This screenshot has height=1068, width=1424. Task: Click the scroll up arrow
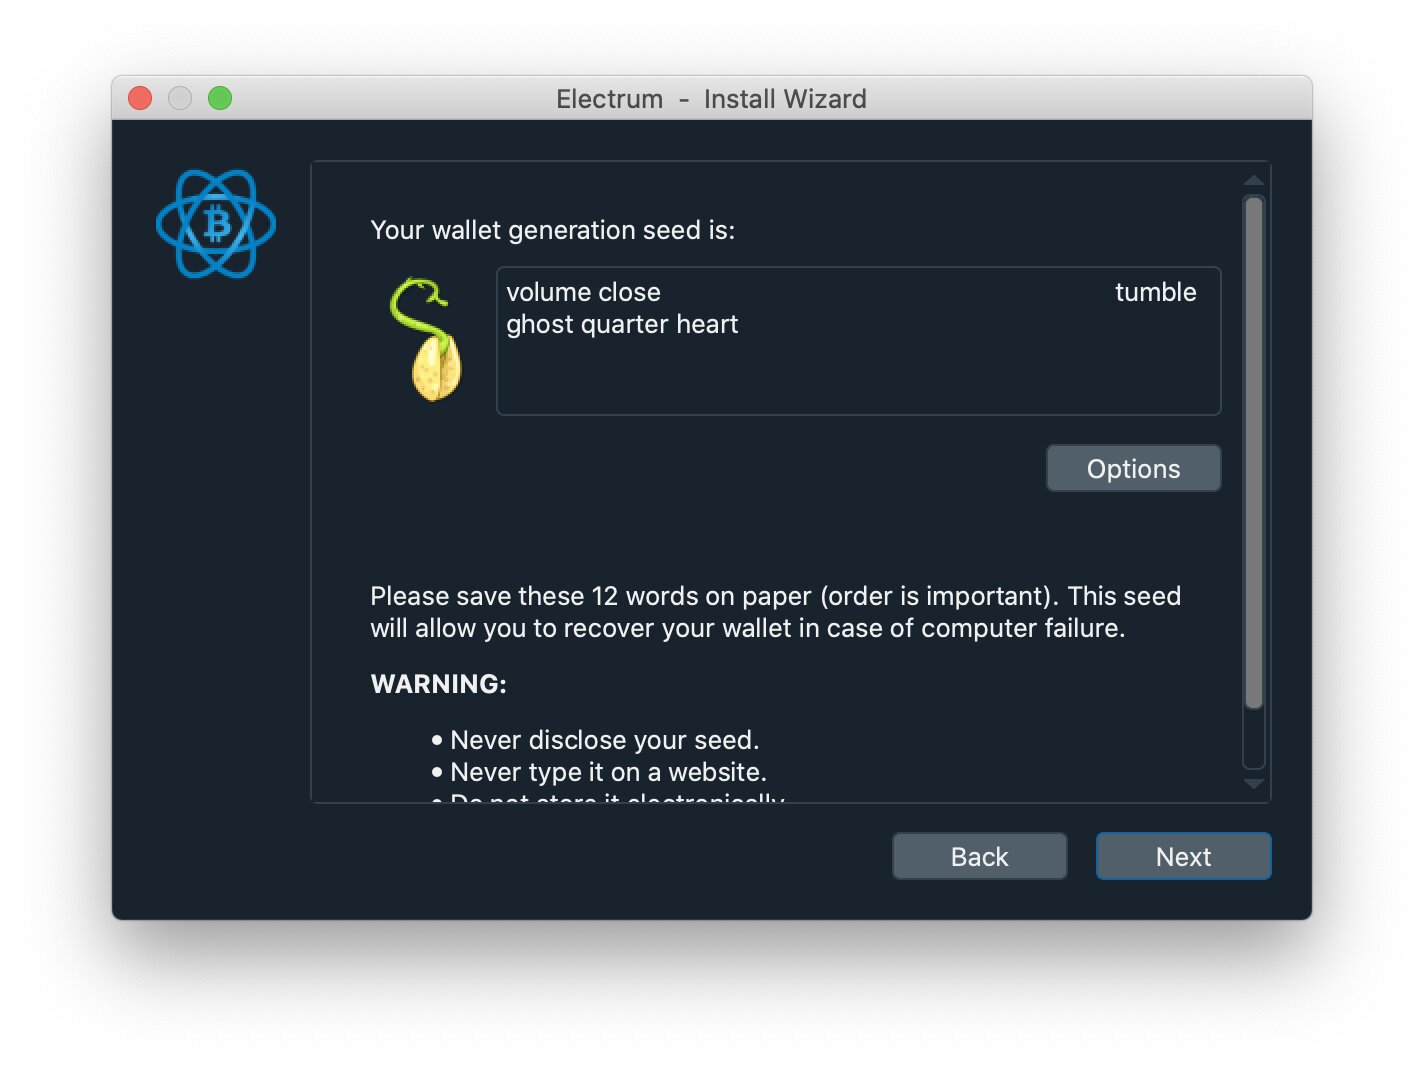(1253, 180)
